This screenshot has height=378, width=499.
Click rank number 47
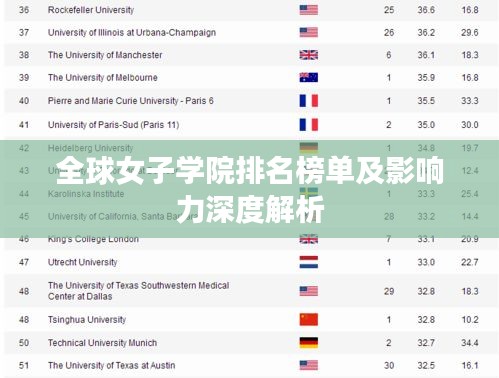24,262
